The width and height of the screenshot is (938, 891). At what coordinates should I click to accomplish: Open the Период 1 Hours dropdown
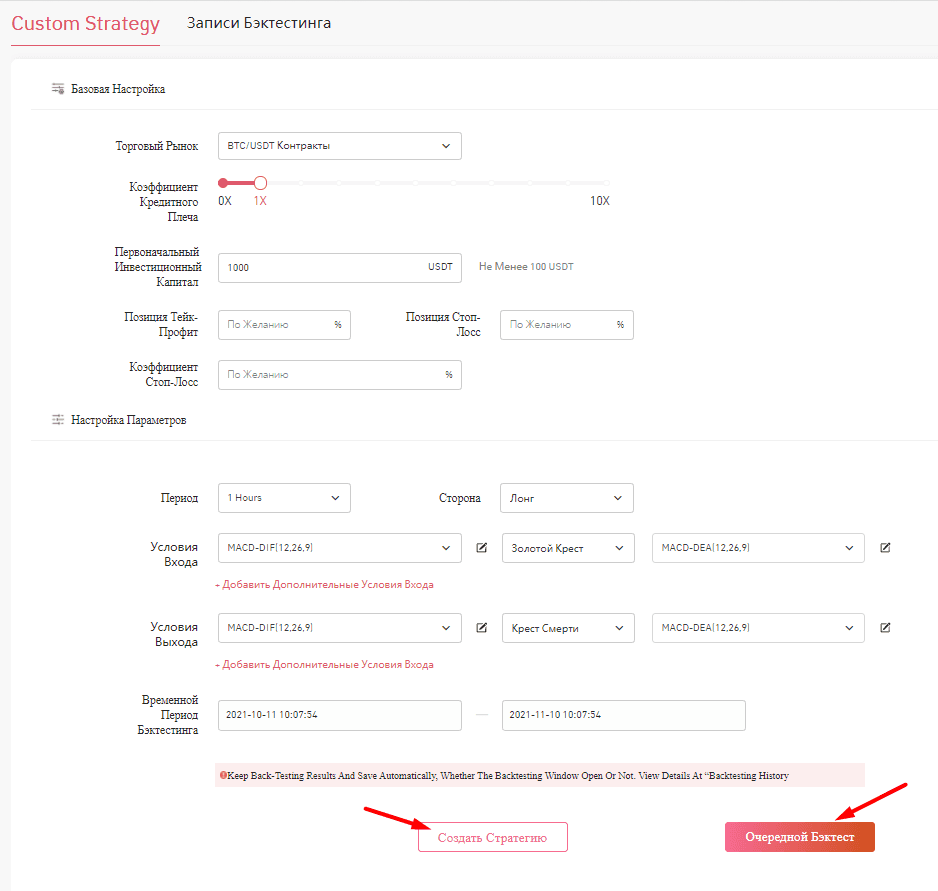[284, 498]
